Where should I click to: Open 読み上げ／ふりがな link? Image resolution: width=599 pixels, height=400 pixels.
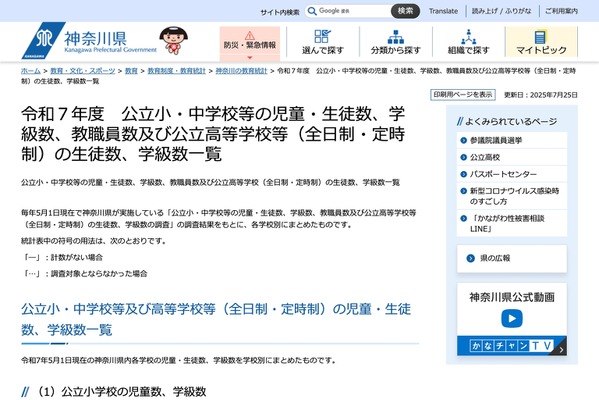tap(501, 11)
